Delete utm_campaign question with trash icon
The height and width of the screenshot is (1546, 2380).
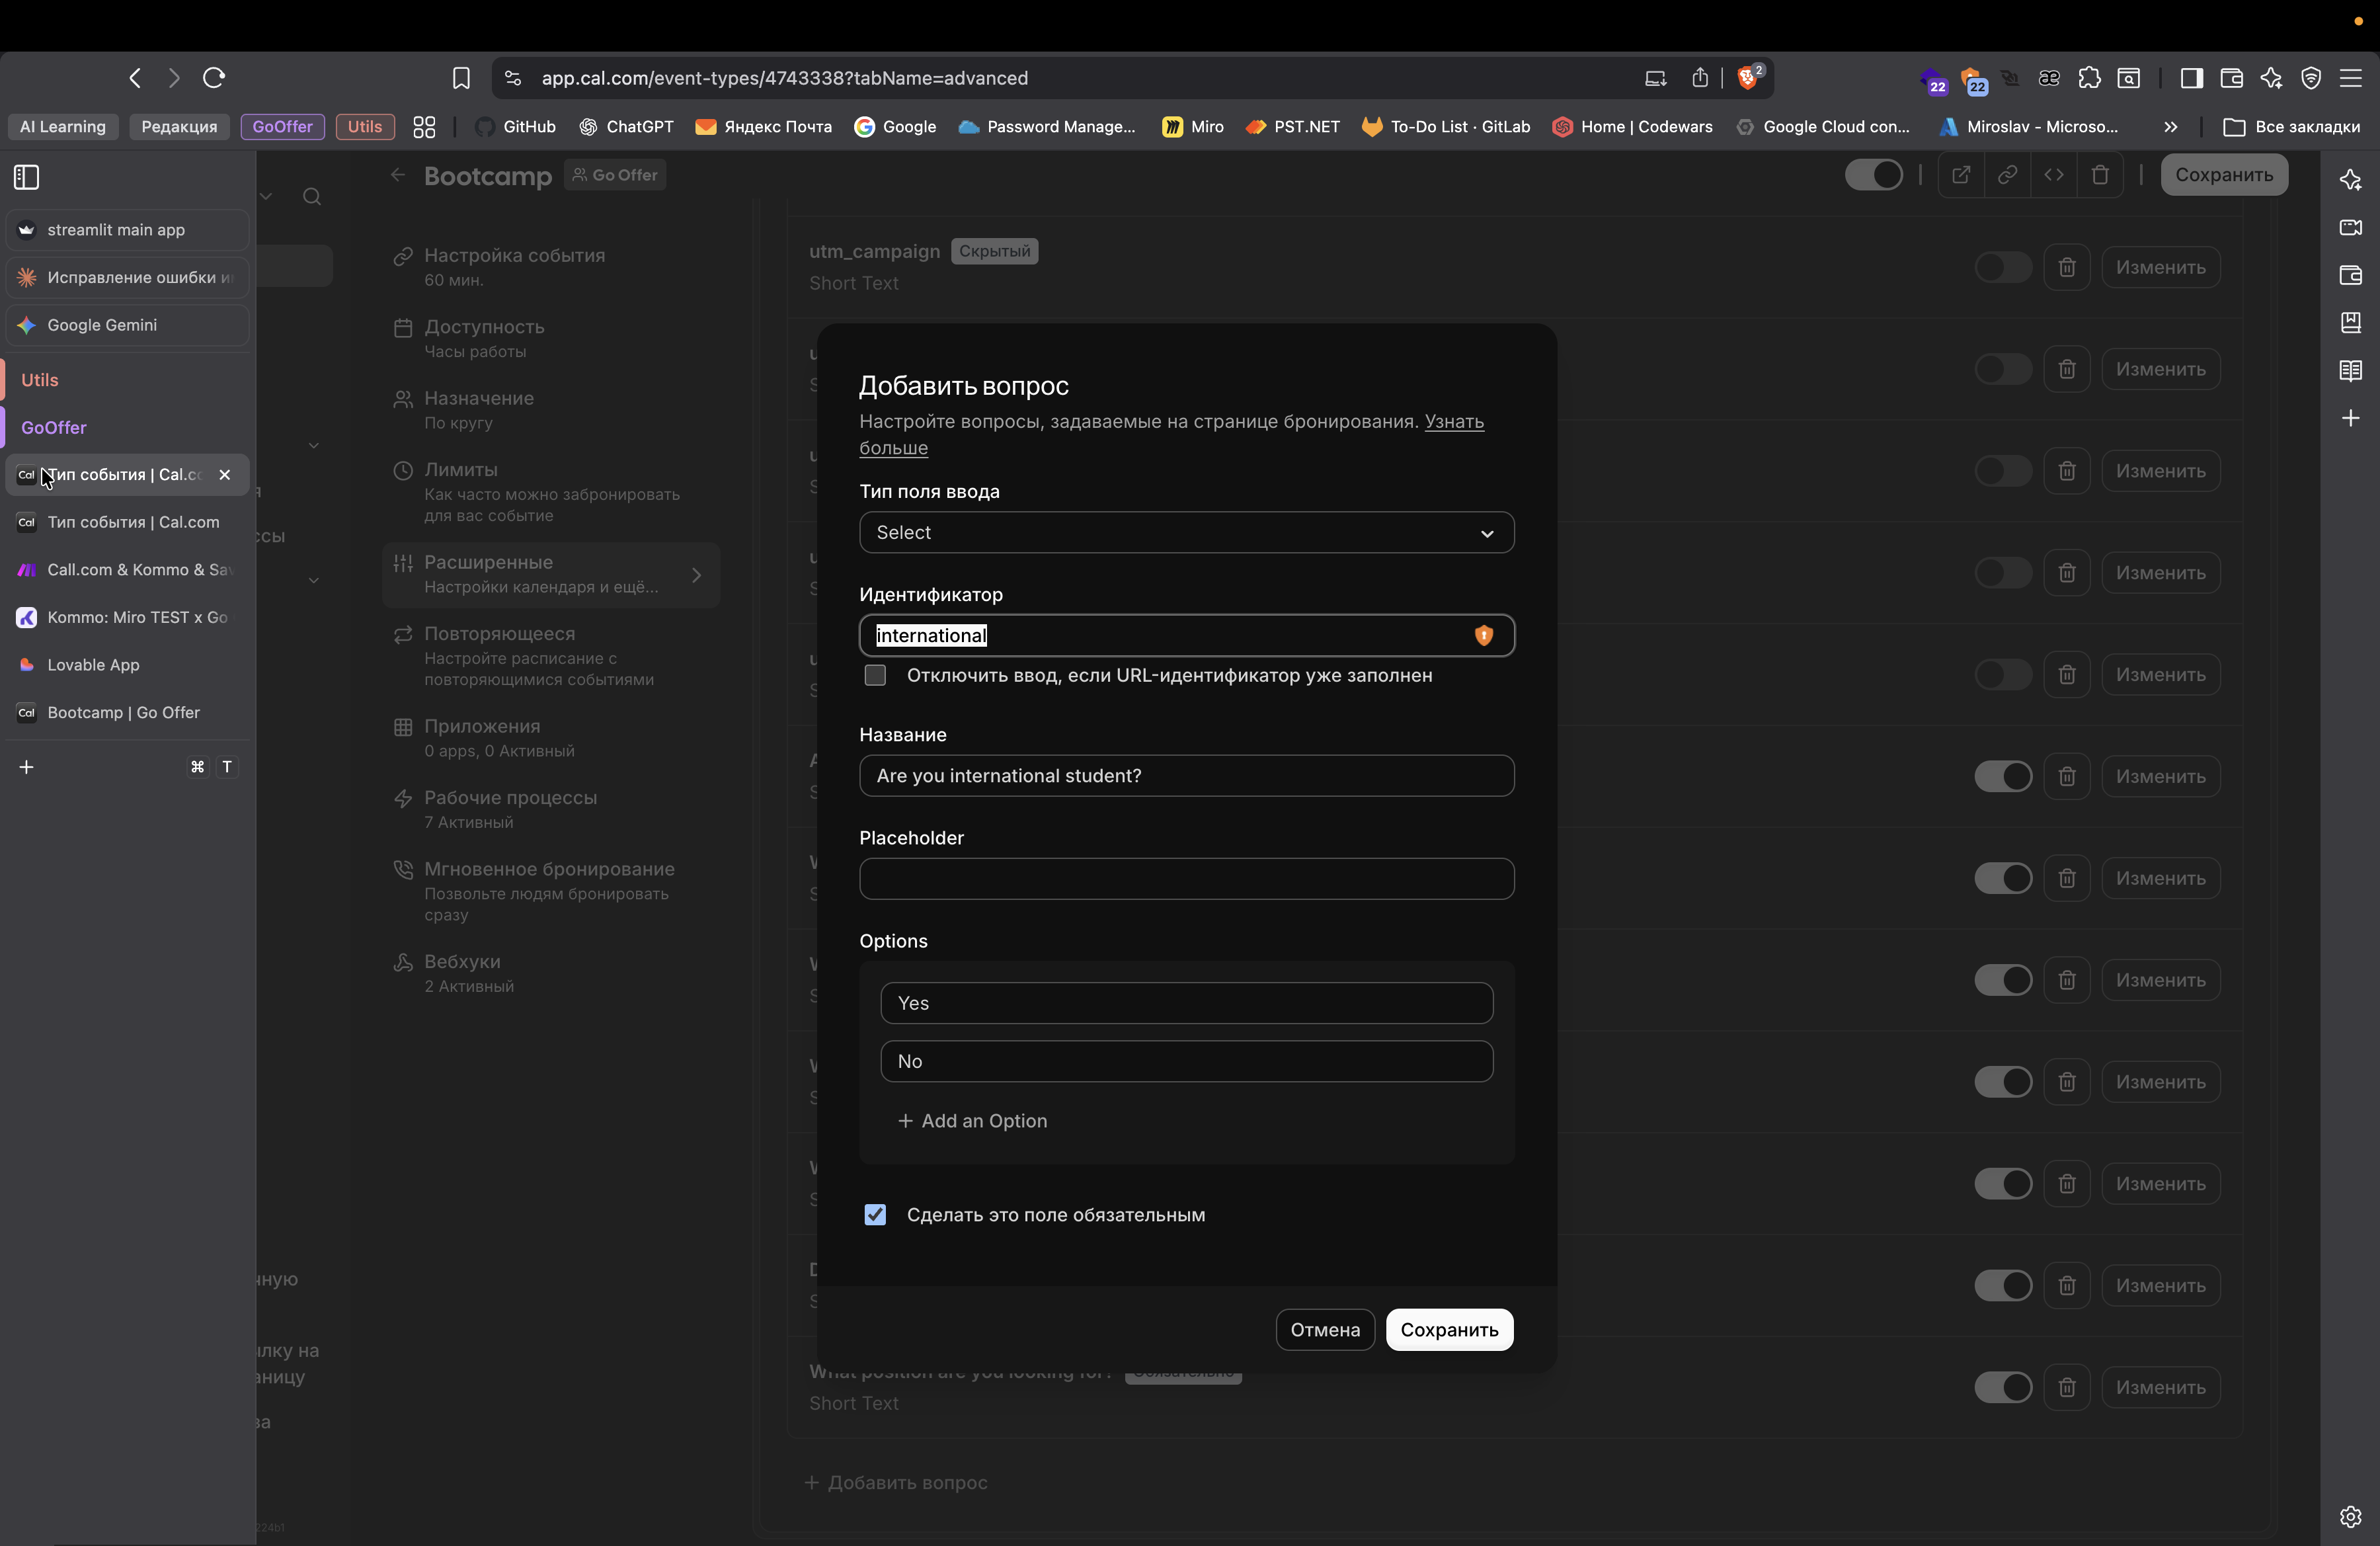[2067, 267]
